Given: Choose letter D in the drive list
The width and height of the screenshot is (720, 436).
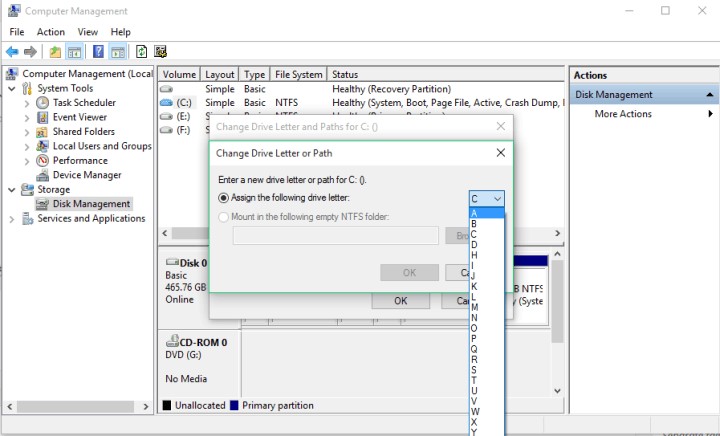Looking at the screenshot, I should pyautogui.click(x=474, y=245).
